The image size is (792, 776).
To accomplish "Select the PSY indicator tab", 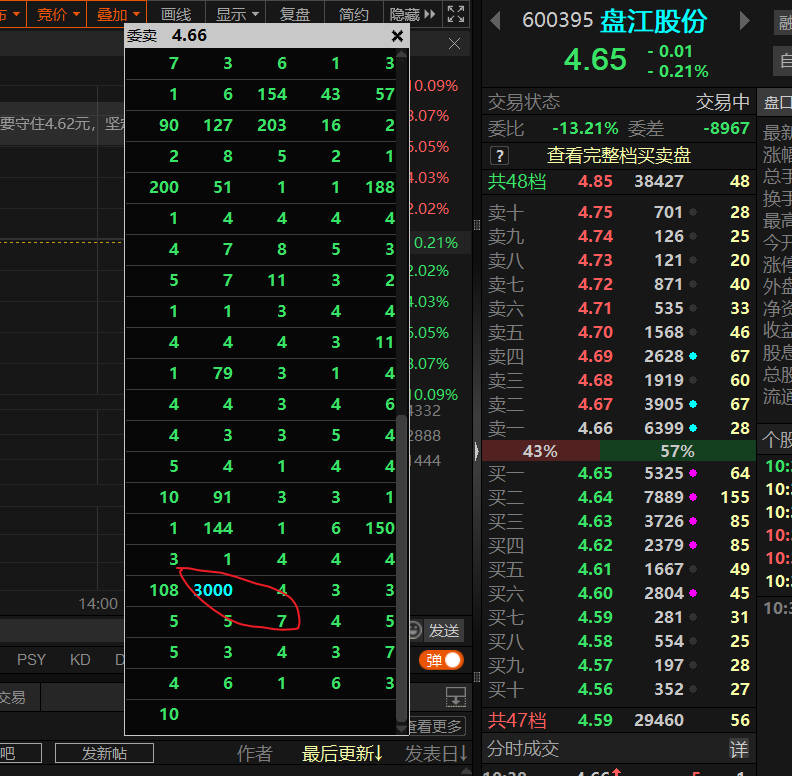I will click(x=31, y=660).
